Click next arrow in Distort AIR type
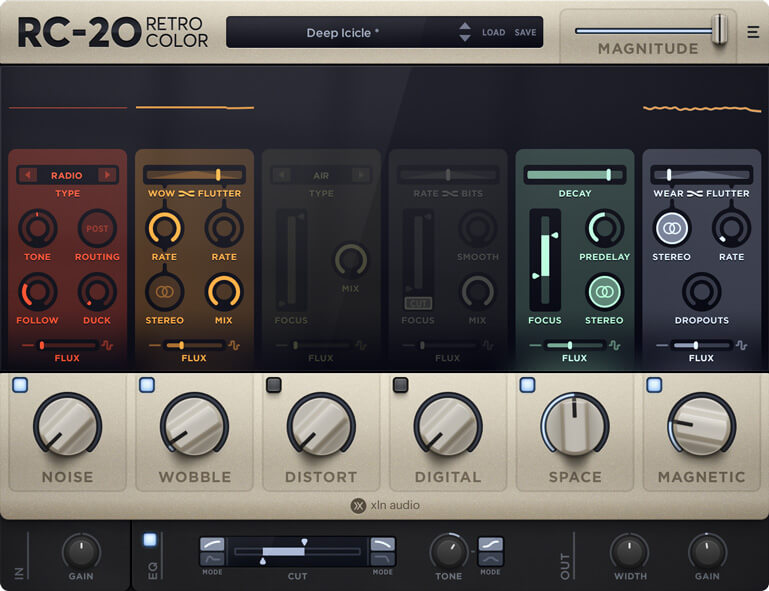The width and height of the screenshot is (769, 591). click(361, 175)
